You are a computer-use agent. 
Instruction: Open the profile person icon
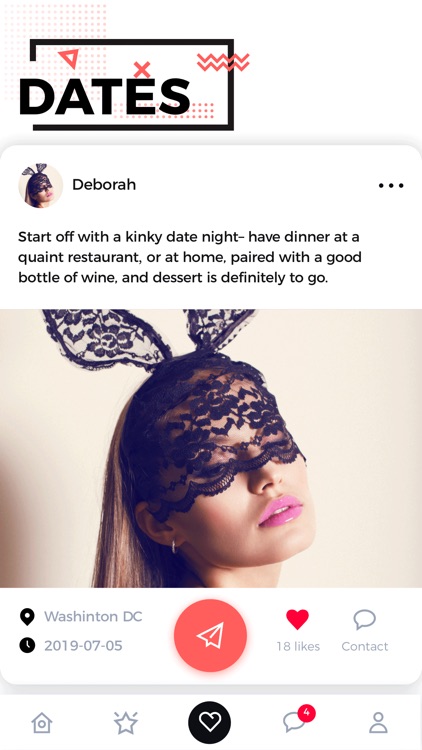tap(378, 722)
